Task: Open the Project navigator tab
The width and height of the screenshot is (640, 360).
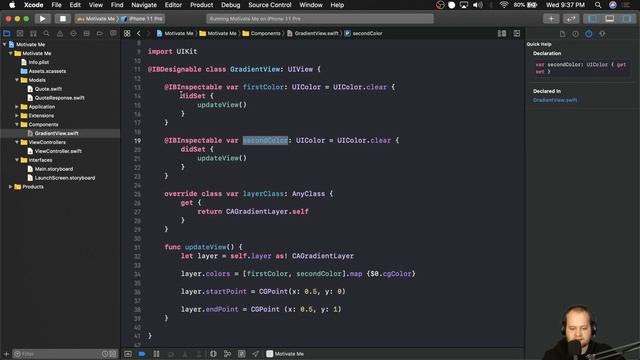Action: (7, 33)
